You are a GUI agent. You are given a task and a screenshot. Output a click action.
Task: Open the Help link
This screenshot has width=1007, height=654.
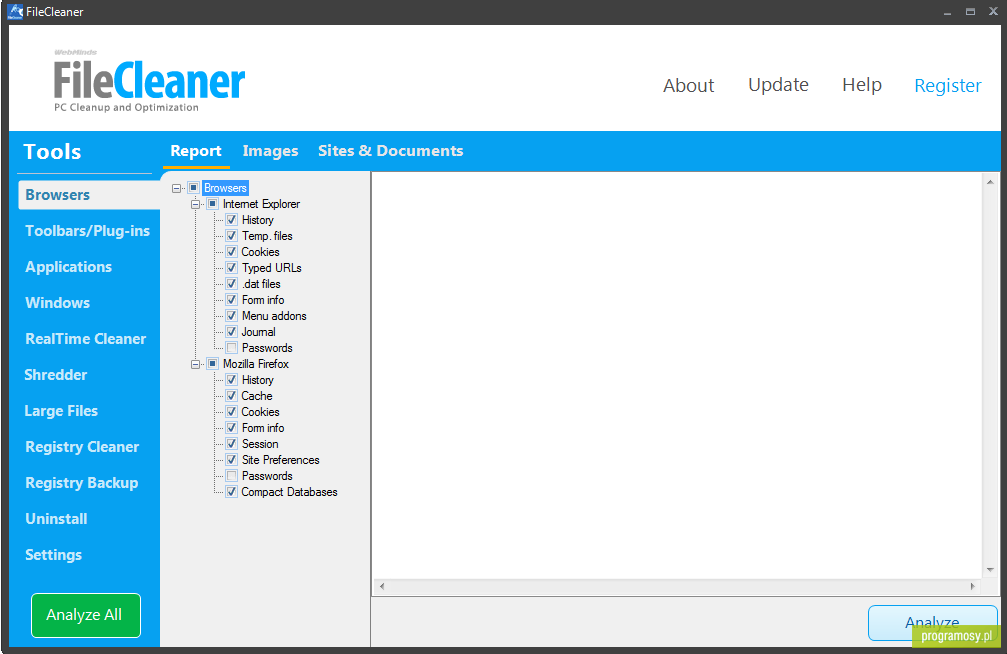point(862,85)
